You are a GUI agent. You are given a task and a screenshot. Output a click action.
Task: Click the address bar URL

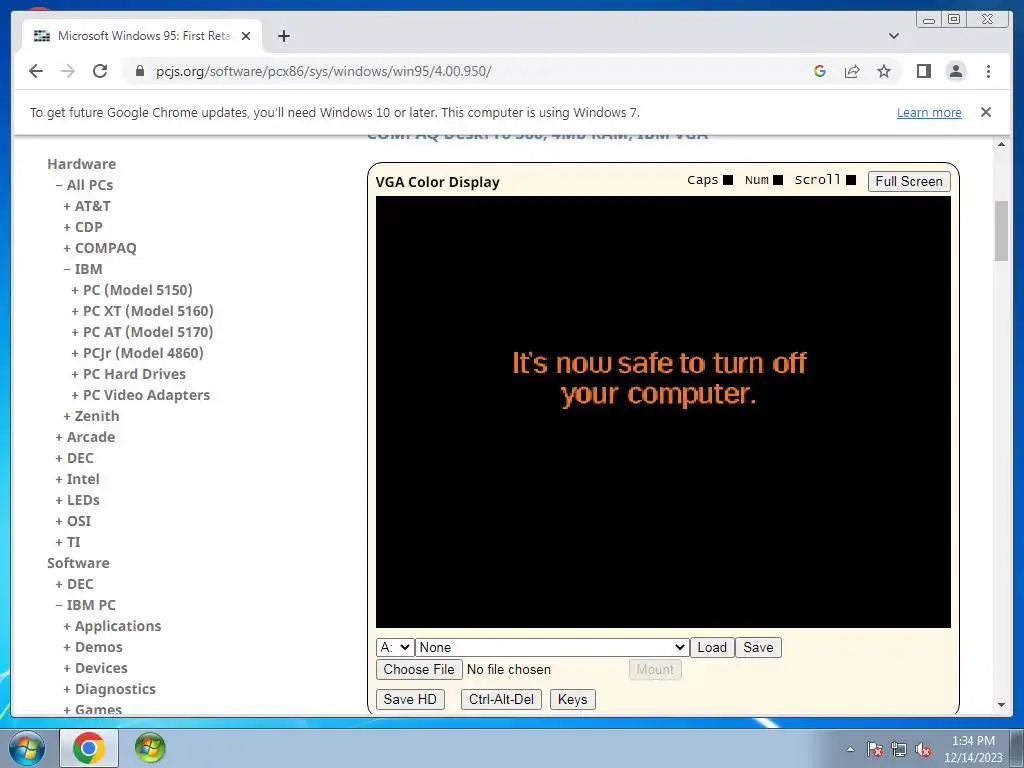323,71
